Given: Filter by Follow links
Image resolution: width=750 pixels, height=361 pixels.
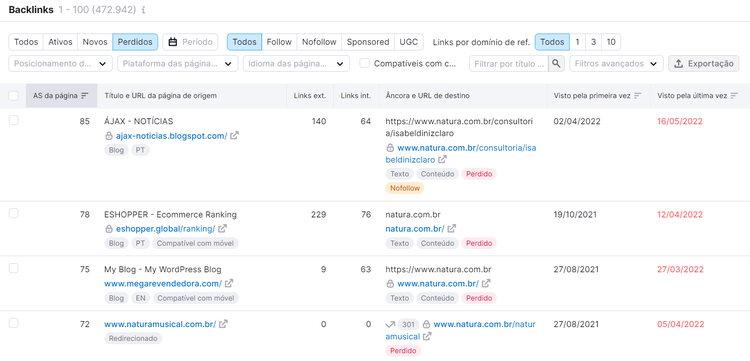Looking at the screenshot, I should (x=279, y=42).
